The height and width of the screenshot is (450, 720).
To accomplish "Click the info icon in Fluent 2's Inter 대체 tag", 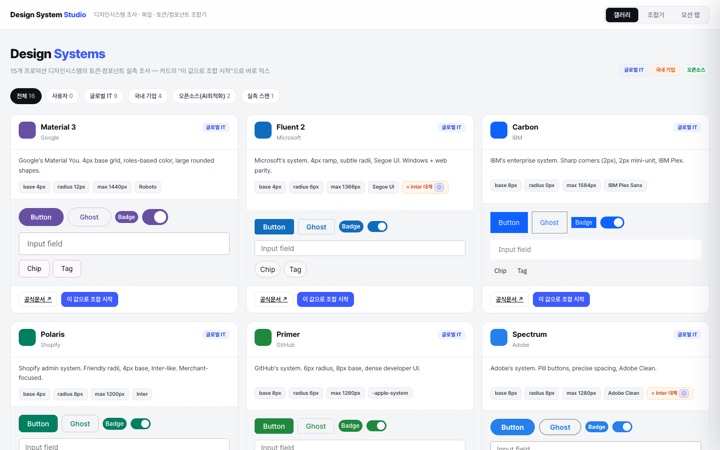I will click(439, 187).
